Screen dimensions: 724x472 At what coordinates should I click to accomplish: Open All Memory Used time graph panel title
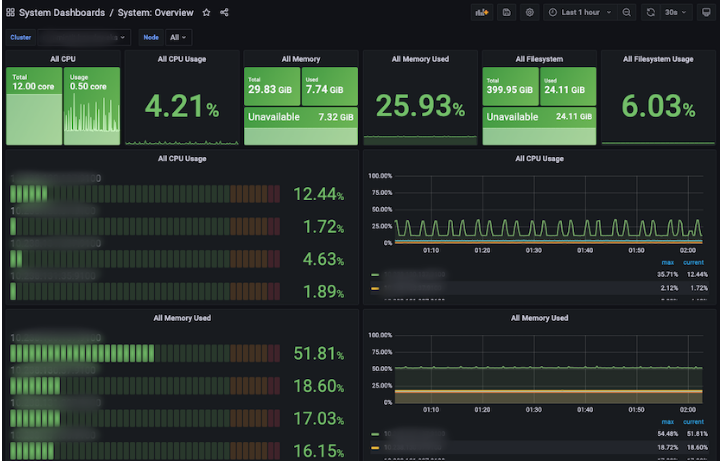click(539, 318)
